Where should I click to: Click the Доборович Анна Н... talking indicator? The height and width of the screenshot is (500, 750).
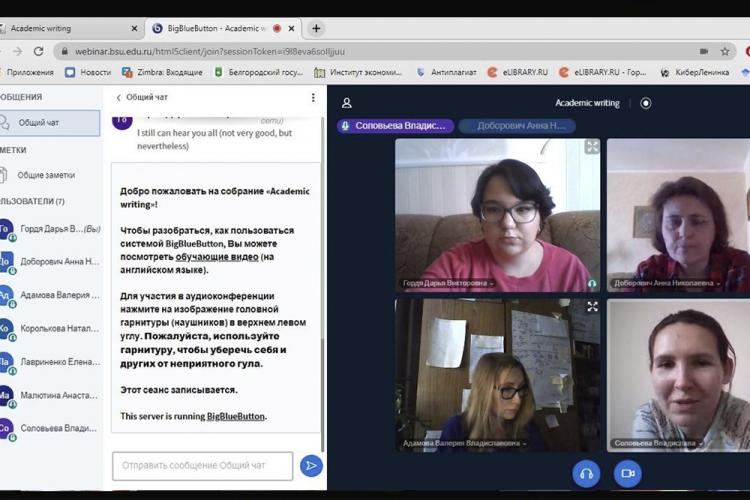[x=517, y=126]
